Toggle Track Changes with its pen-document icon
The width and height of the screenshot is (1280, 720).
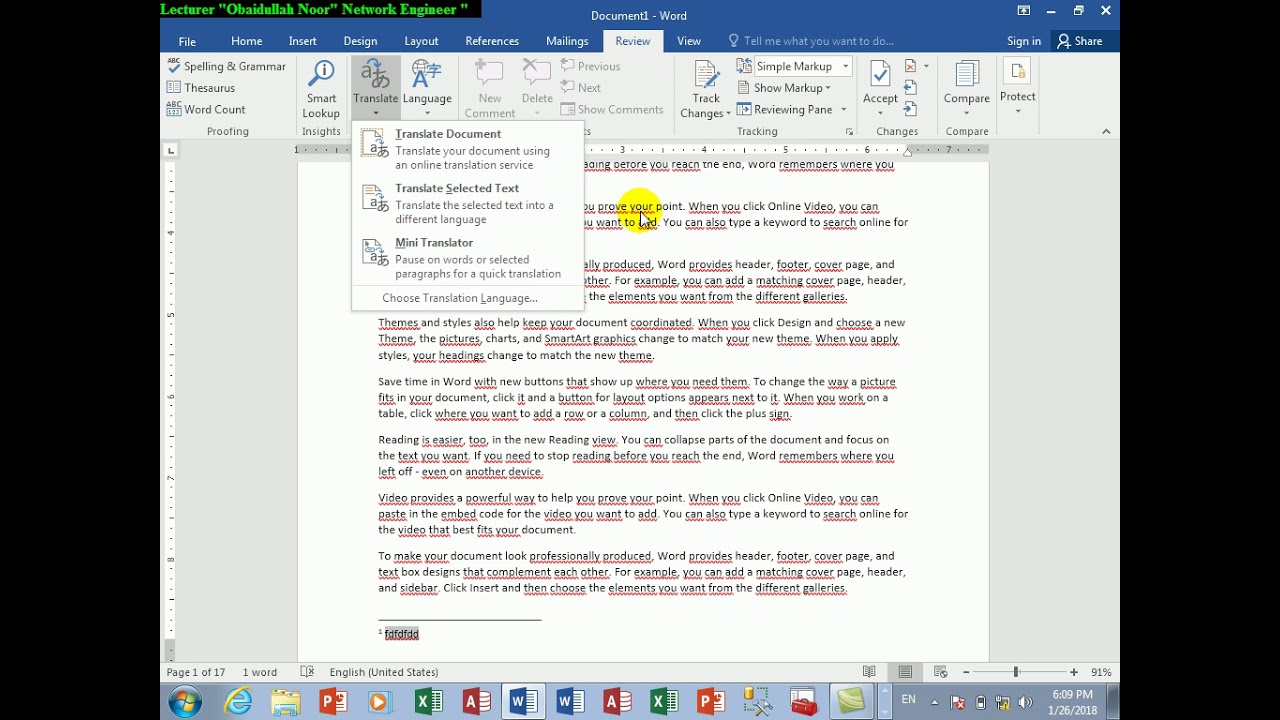click(x=706, y=75)
